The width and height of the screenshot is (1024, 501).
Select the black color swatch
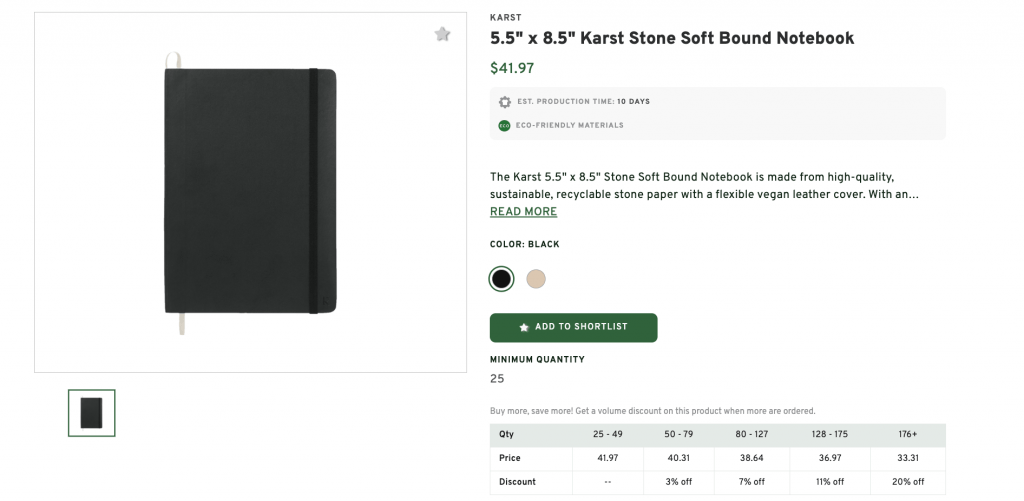coord(501,279)
